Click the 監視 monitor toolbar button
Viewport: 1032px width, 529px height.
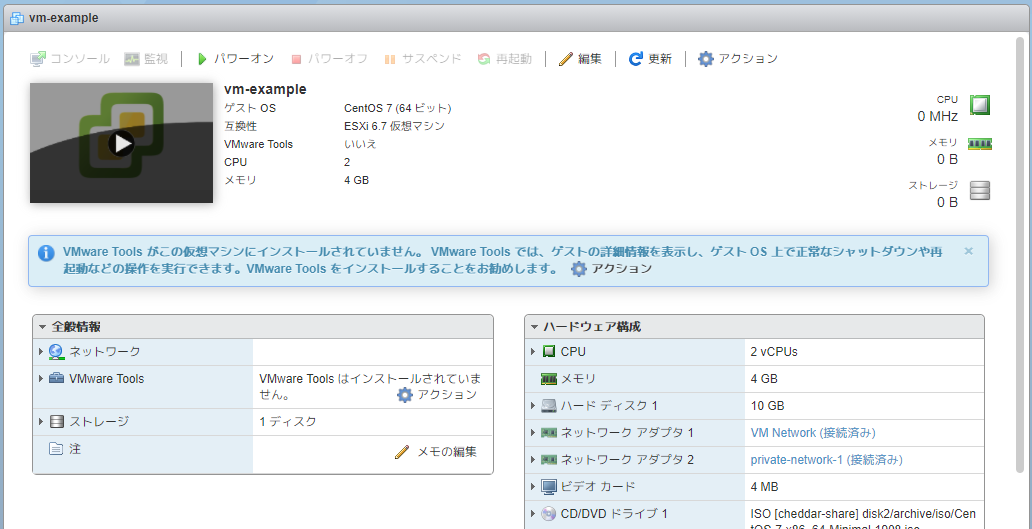[x=146, y=59]
